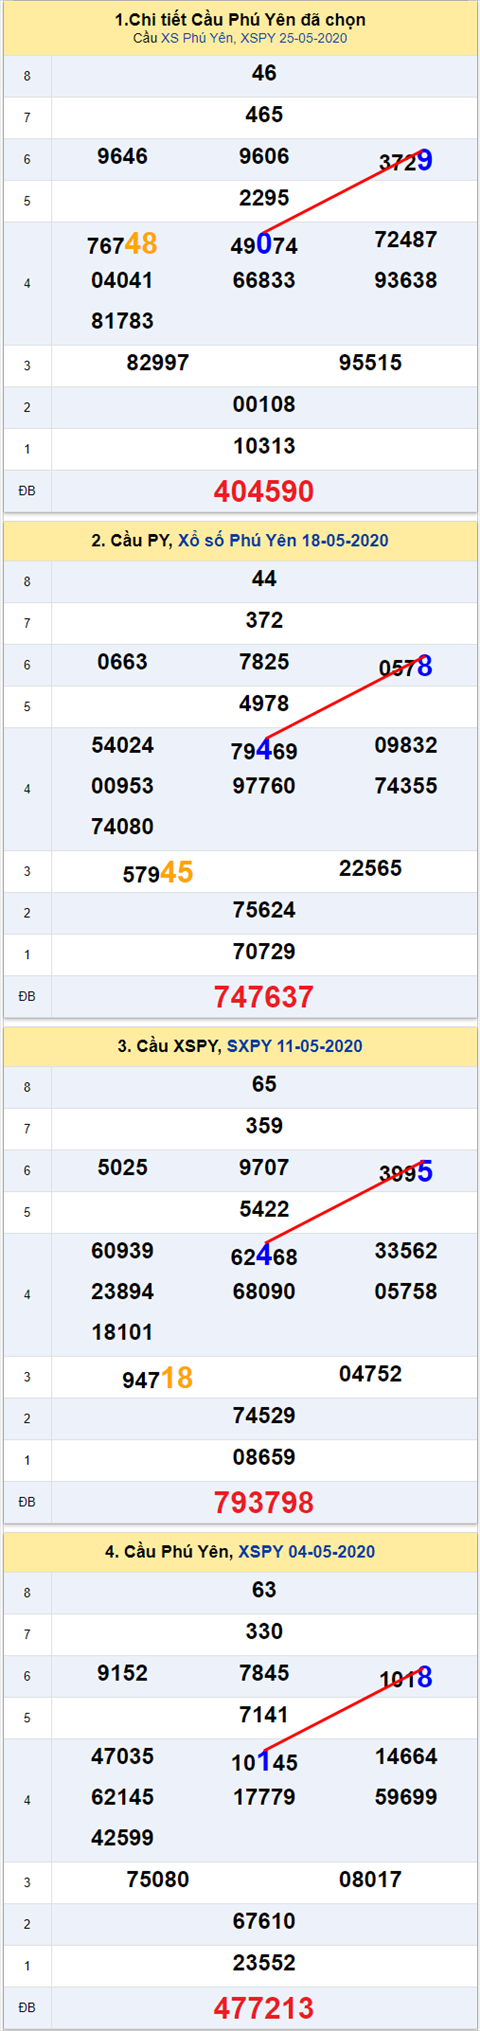The image size is (480, 2031).
Task: Click number 49074 with blue digit
Action: point(264,244)
